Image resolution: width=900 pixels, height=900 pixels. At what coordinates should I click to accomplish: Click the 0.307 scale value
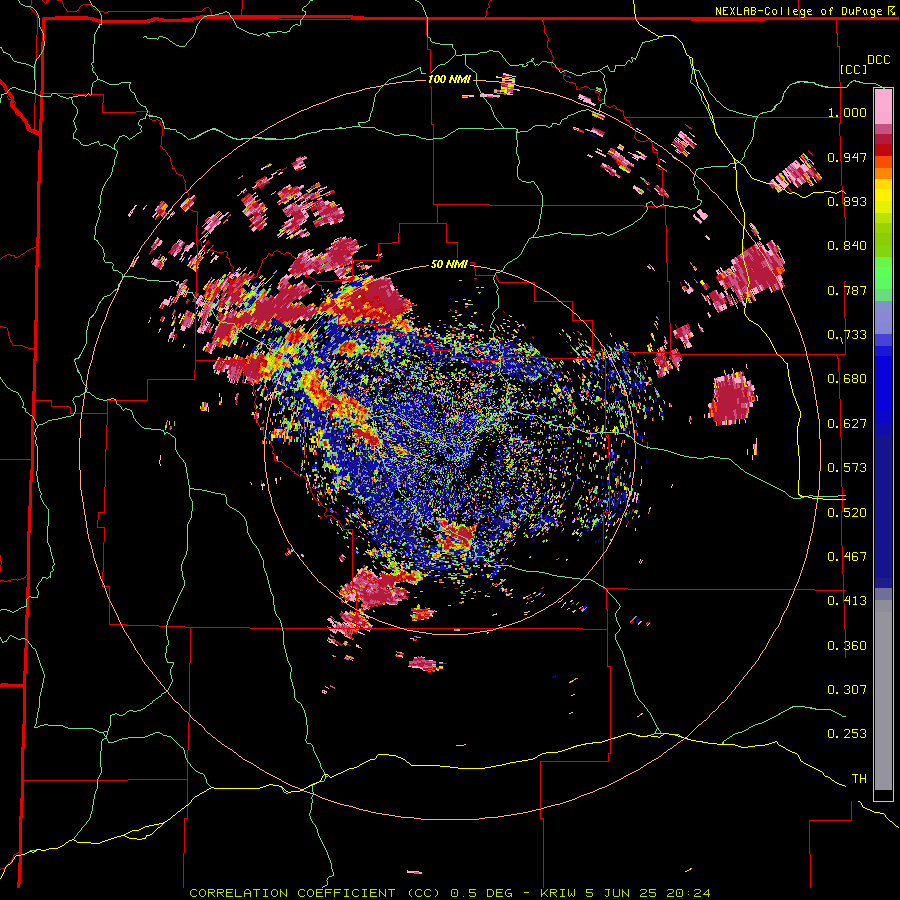pyautogui.click(x=847, y=690)
